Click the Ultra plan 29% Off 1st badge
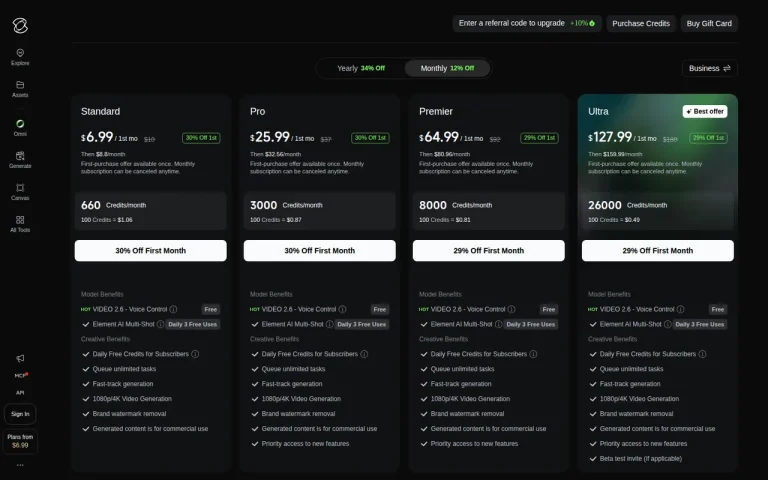 click(708, 138)
